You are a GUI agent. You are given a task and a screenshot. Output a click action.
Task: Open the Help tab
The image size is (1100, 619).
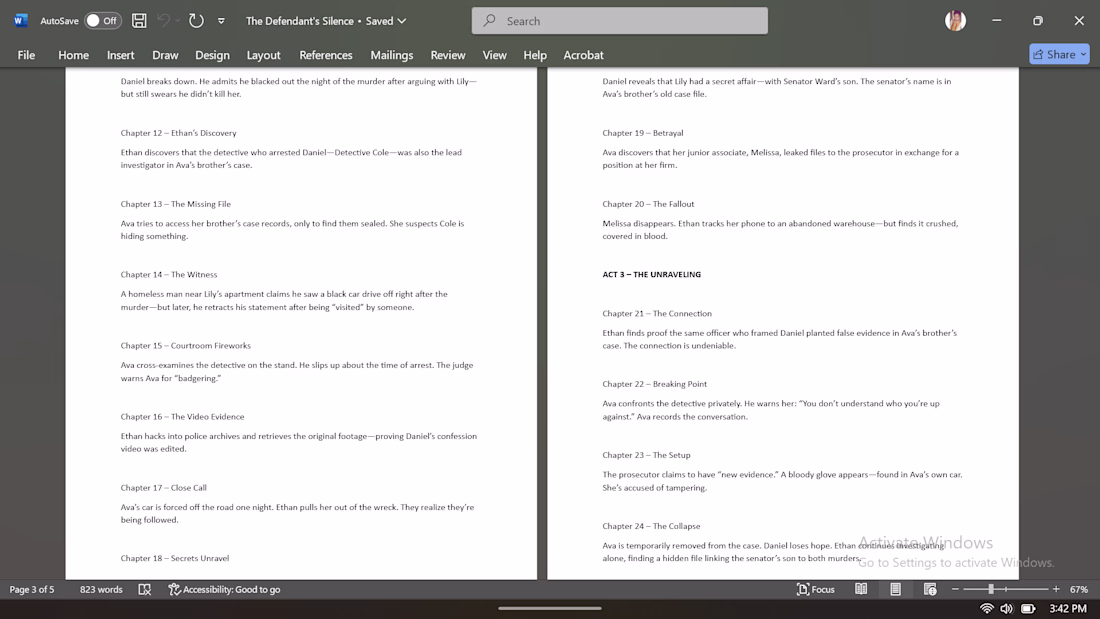pos(535,55)
